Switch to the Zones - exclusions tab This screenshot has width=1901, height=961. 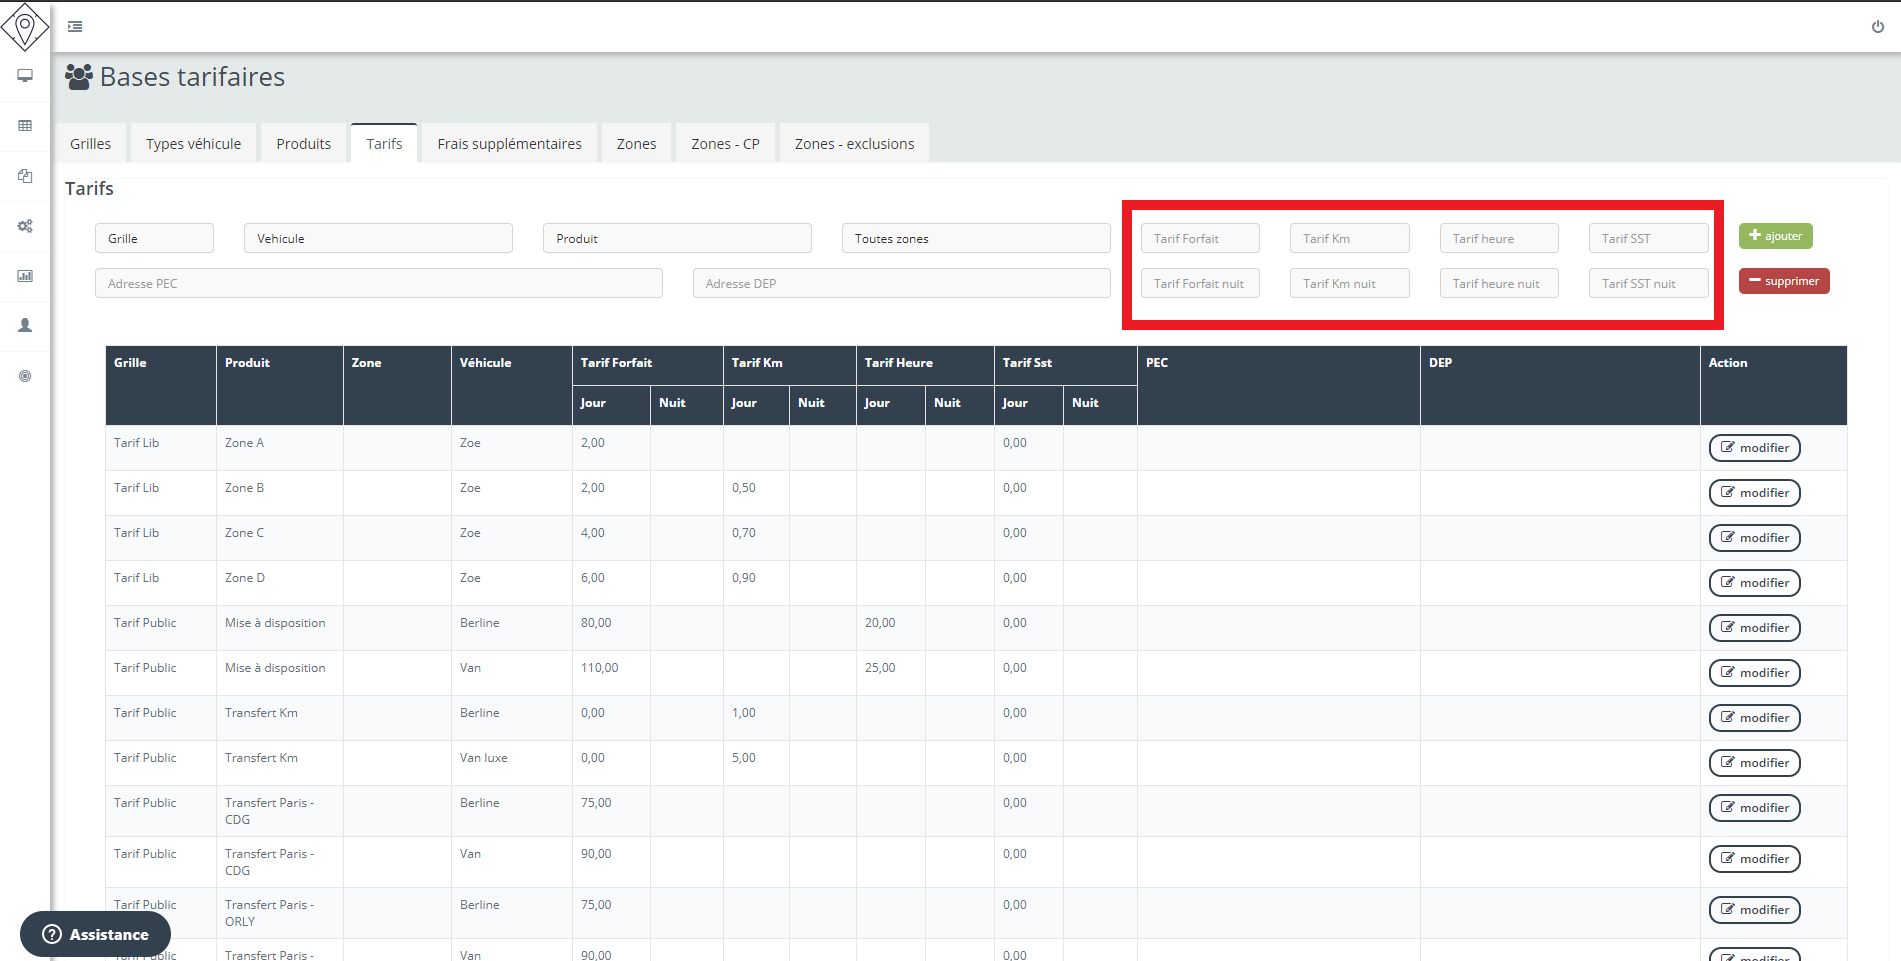point(854,144)
